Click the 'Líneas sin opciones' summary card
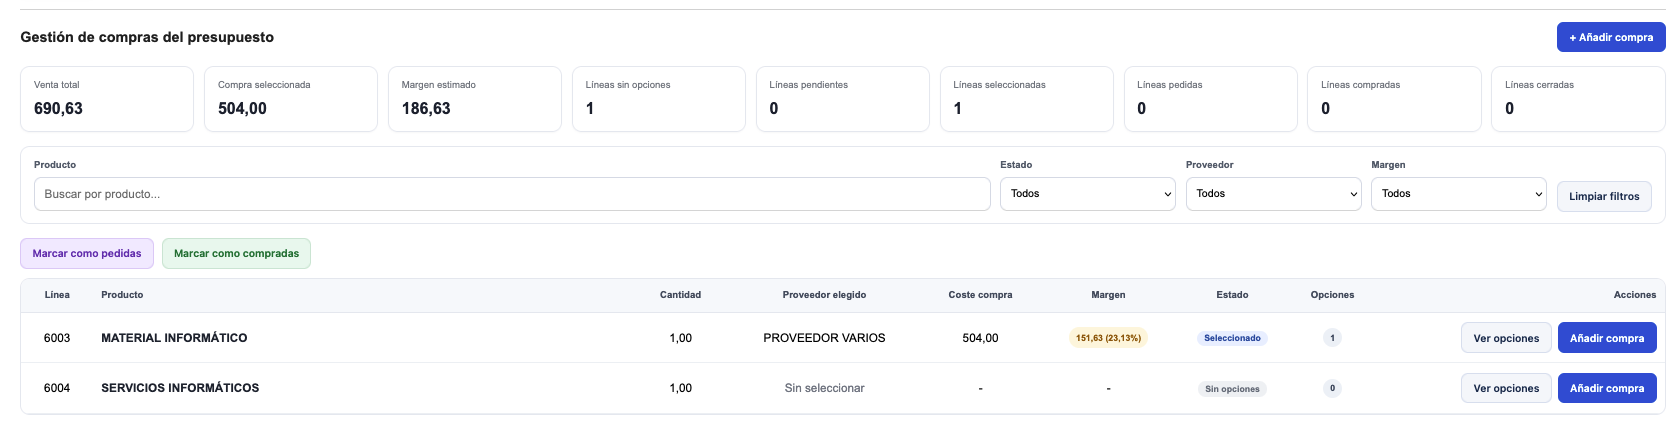This screenshot has width=1679, height=437. 658,99
